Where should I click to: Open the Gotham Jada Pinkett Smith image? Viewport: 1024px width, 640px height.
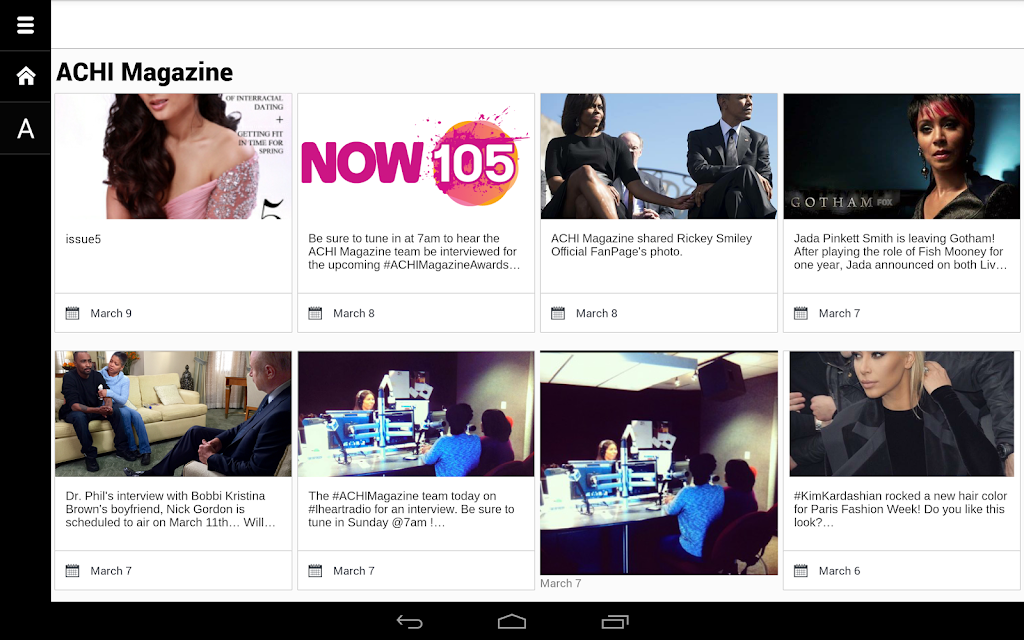click(x=901, y=156)
